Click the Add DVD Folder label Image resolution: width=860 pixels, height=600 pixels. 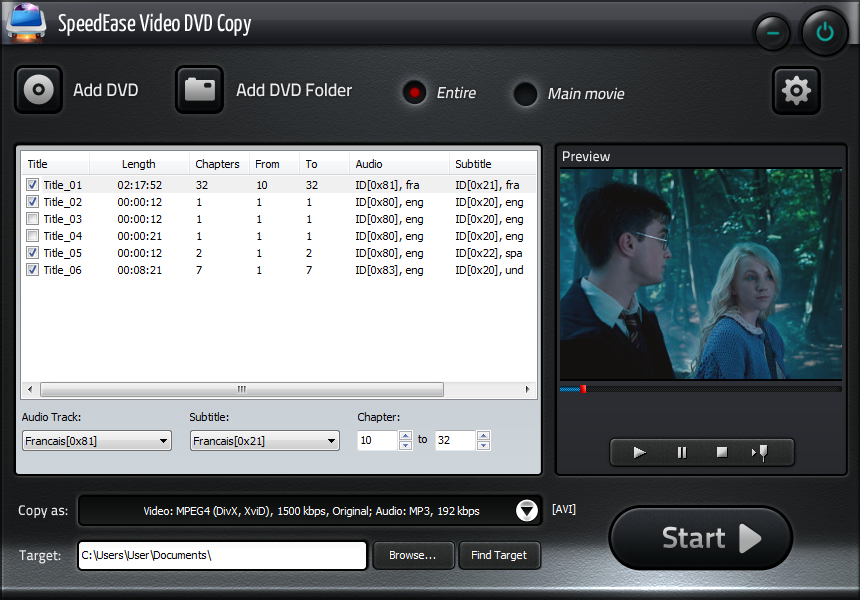[x=294, y=90]
